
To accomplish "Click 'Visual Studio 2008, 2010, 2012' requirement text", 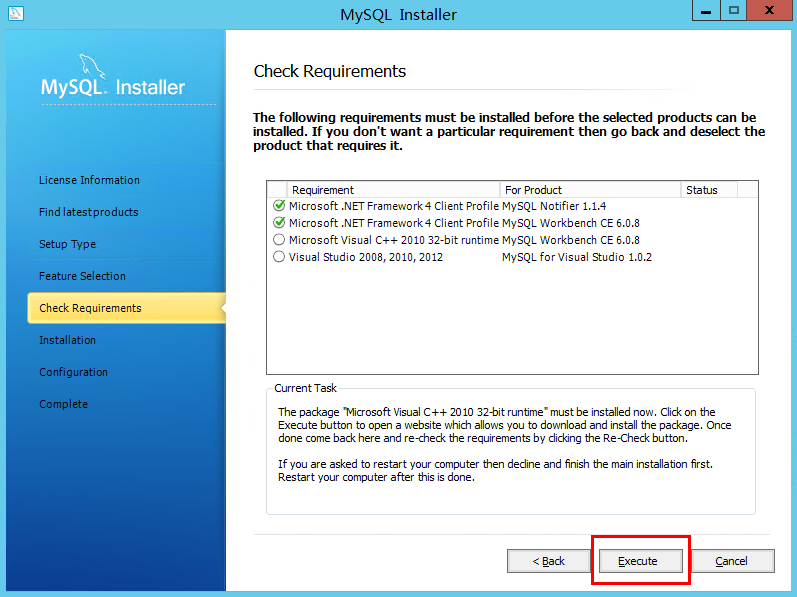I will (x=366, y=257).
